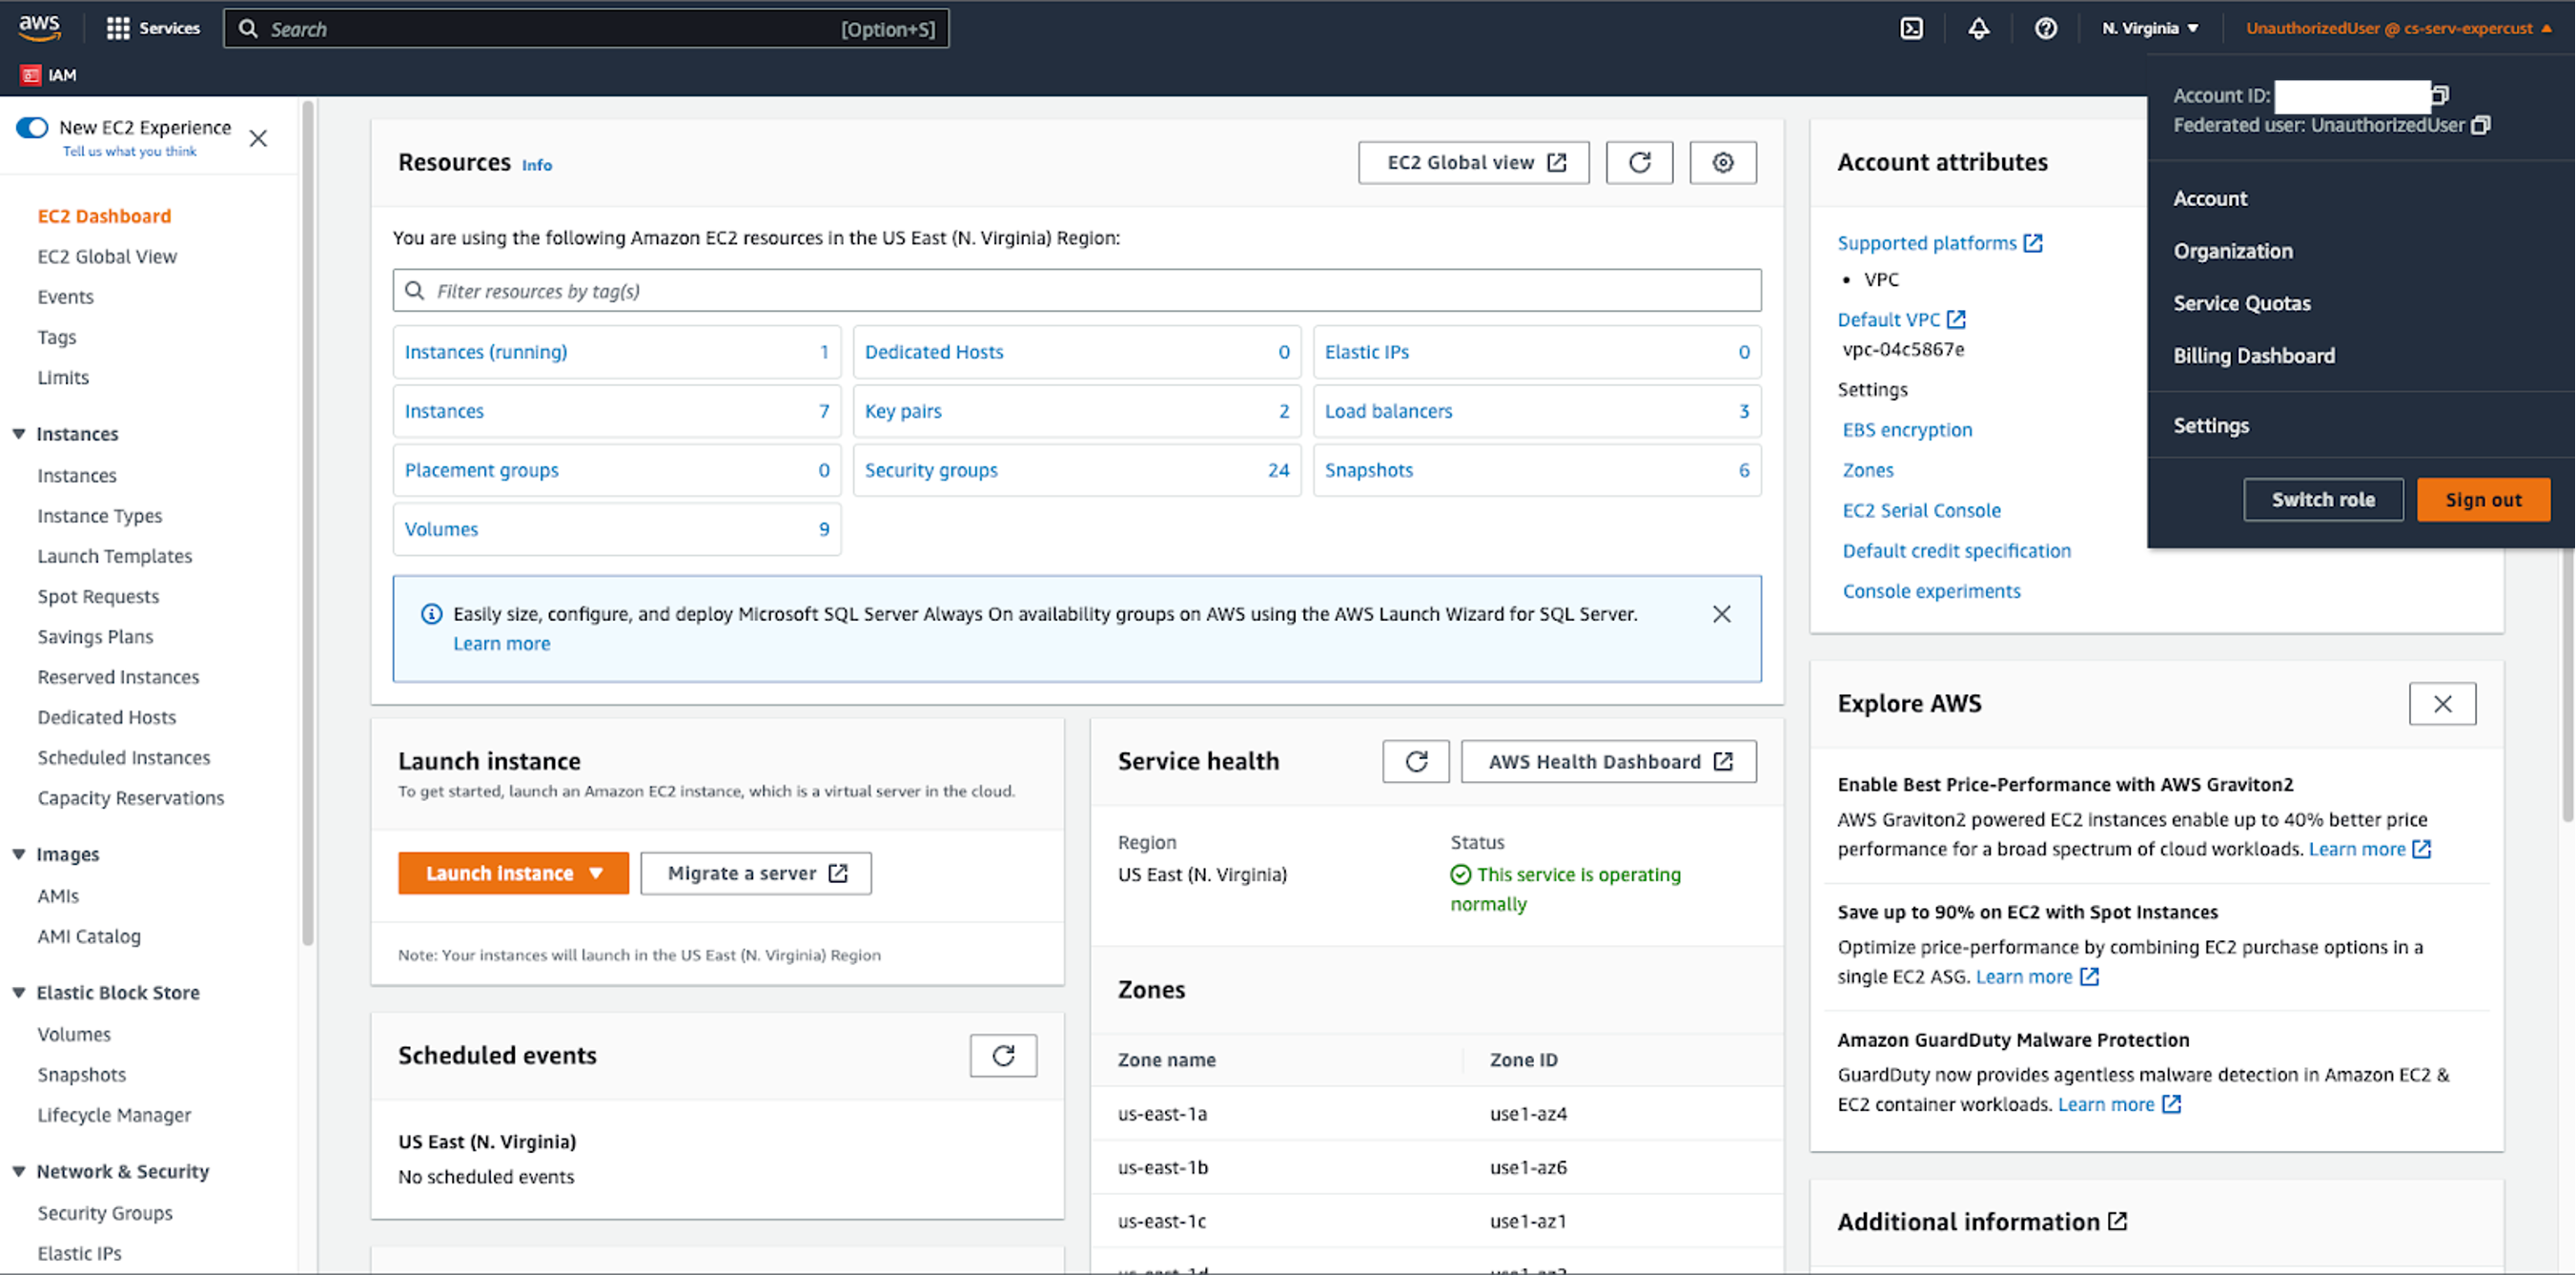Click the Supported platforms external link
The width and height of the screenshot is (2576, 1275).
click(1939, 243)
